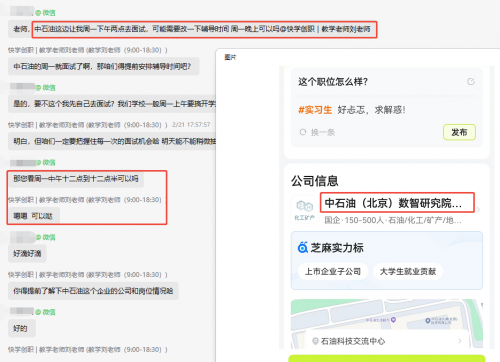Click the message 嗯嗯 可以哒
500x362 pixels.
(33, 216)
